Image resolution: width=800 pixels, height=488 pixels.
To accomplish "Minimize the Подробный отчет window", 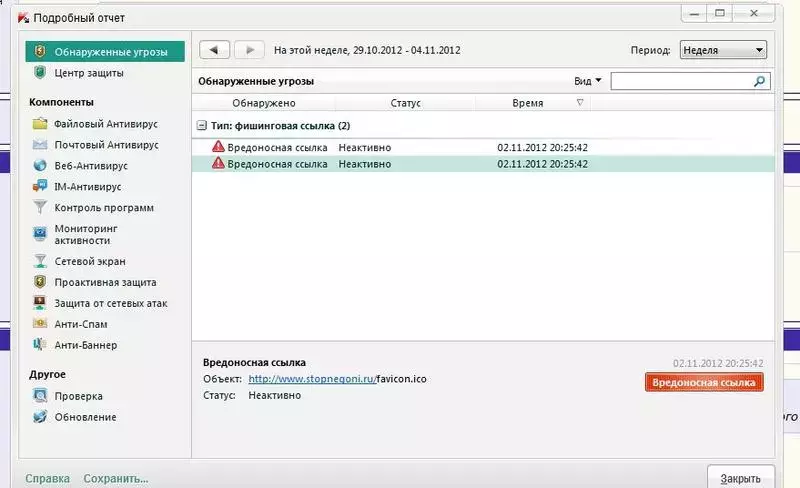I will click(694, 13).
